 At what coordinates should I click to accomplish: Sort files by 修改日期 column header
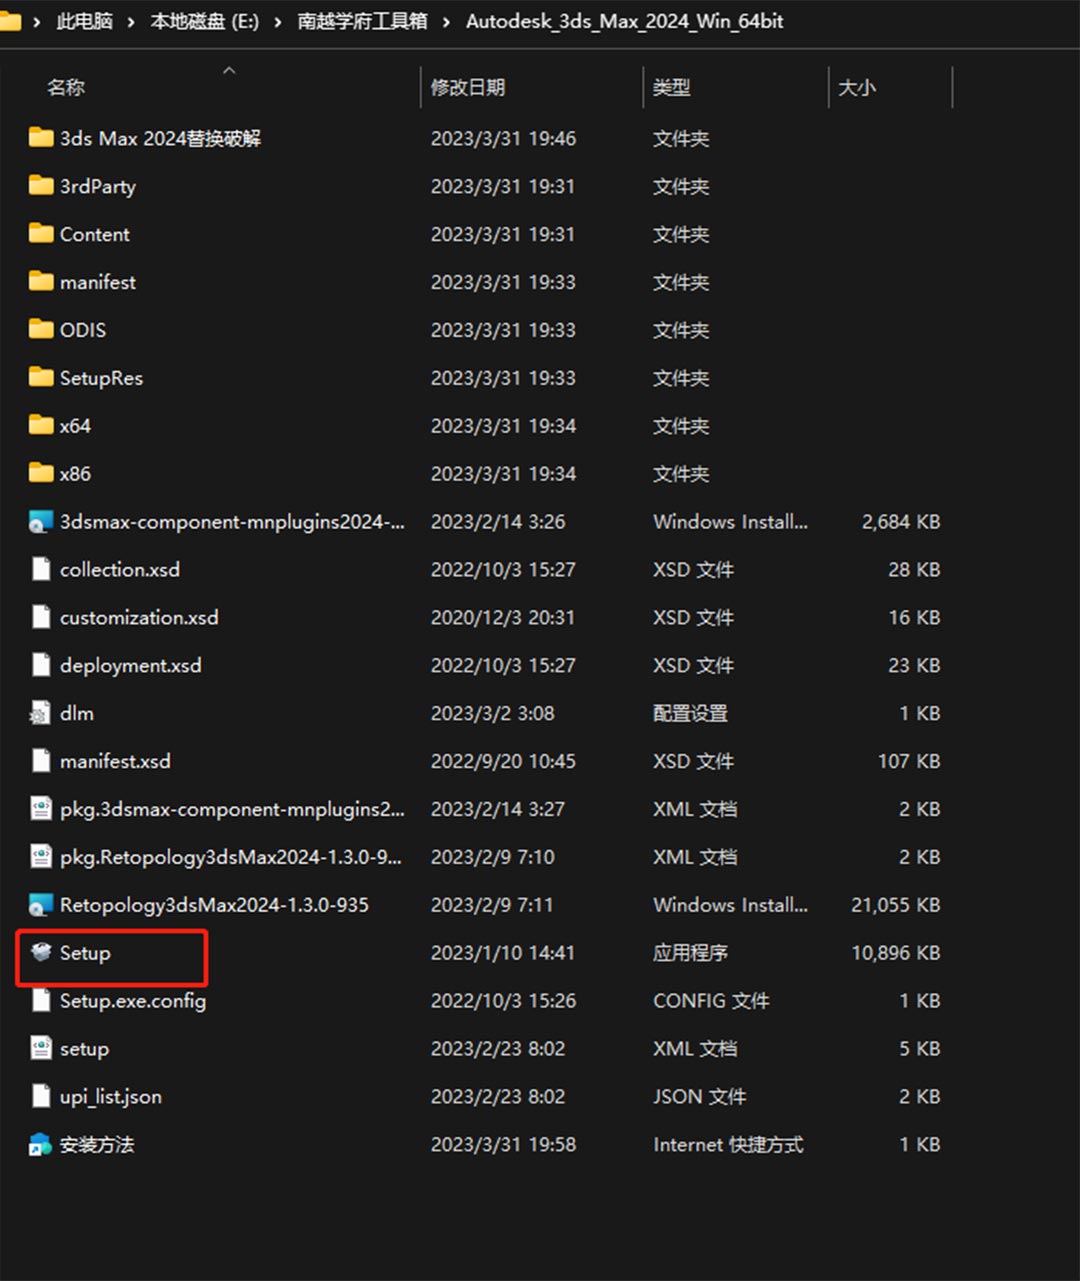467,88
